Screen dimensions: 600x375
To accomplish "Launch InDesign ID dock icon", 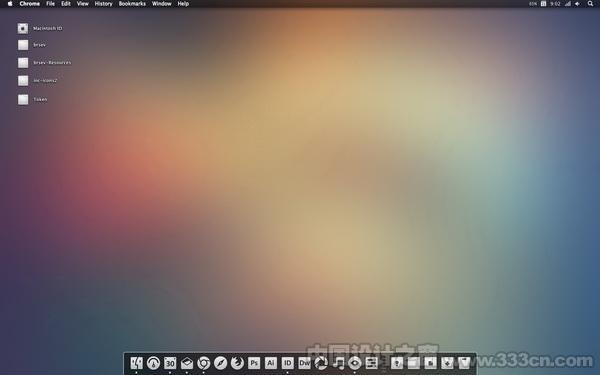I will [287, 363].
